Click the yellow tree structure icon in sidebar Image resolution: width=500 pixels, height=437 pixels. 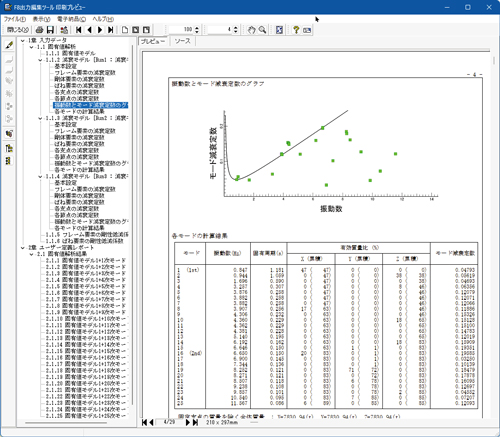9,148
